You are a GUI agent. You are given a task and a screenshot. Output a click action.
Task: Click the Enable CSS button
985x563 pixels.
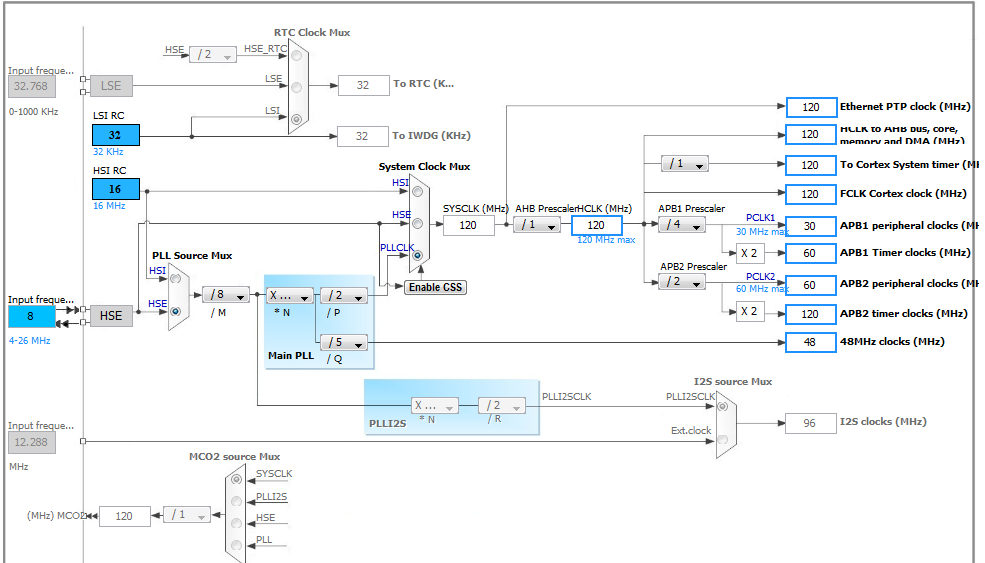(435, 287)
